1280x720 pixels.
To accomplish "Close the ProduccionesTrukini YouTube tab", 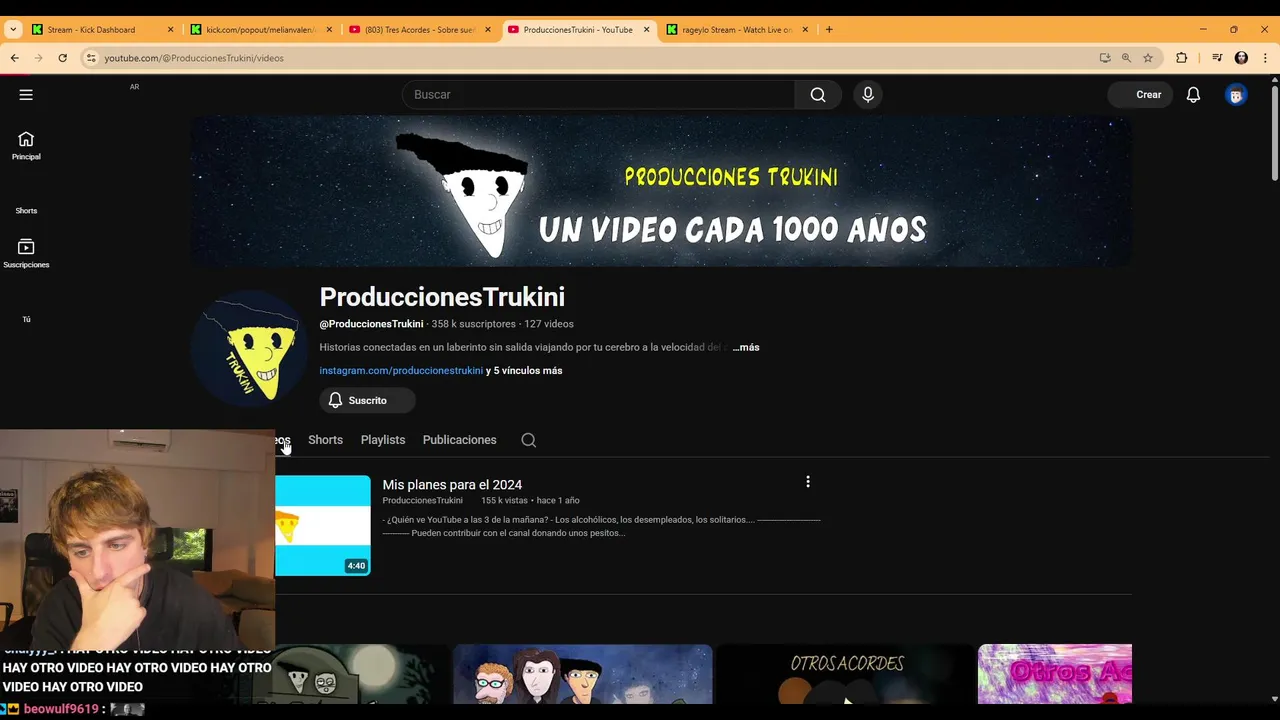I will pos(646,30).
